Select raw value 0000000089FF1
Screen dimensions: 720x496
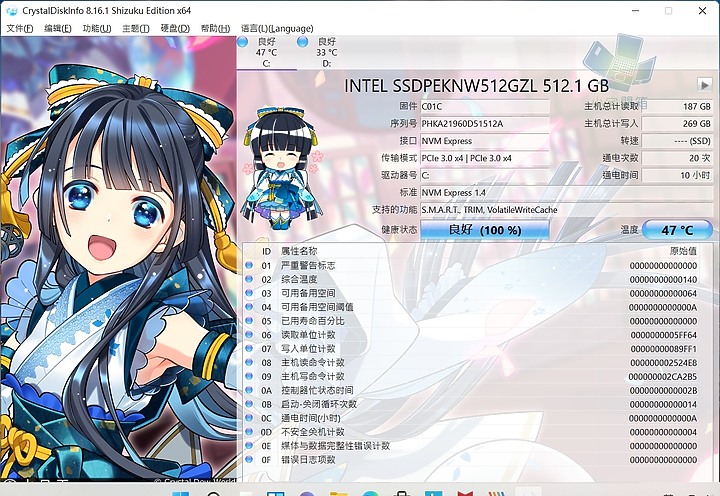(x=664, y=349)
